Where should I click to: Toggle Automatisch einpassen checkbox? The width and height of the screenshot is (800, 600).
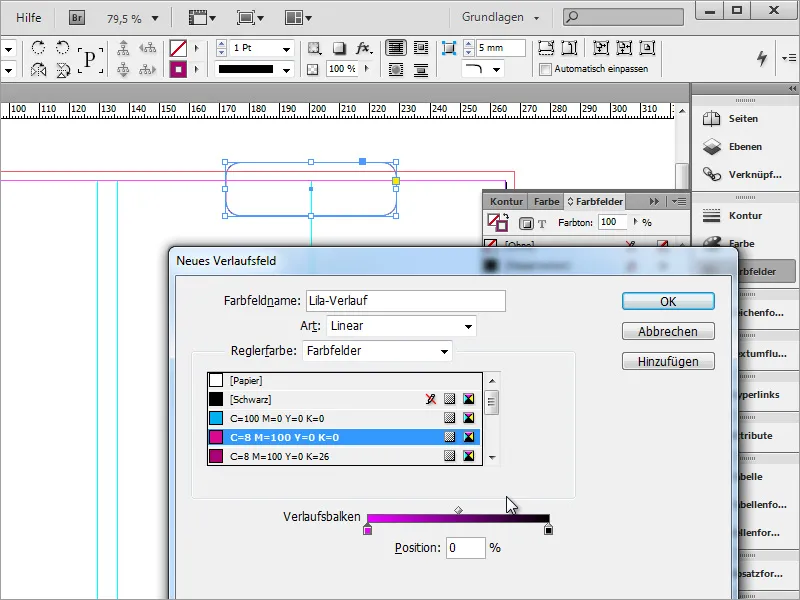click(545, 69)
